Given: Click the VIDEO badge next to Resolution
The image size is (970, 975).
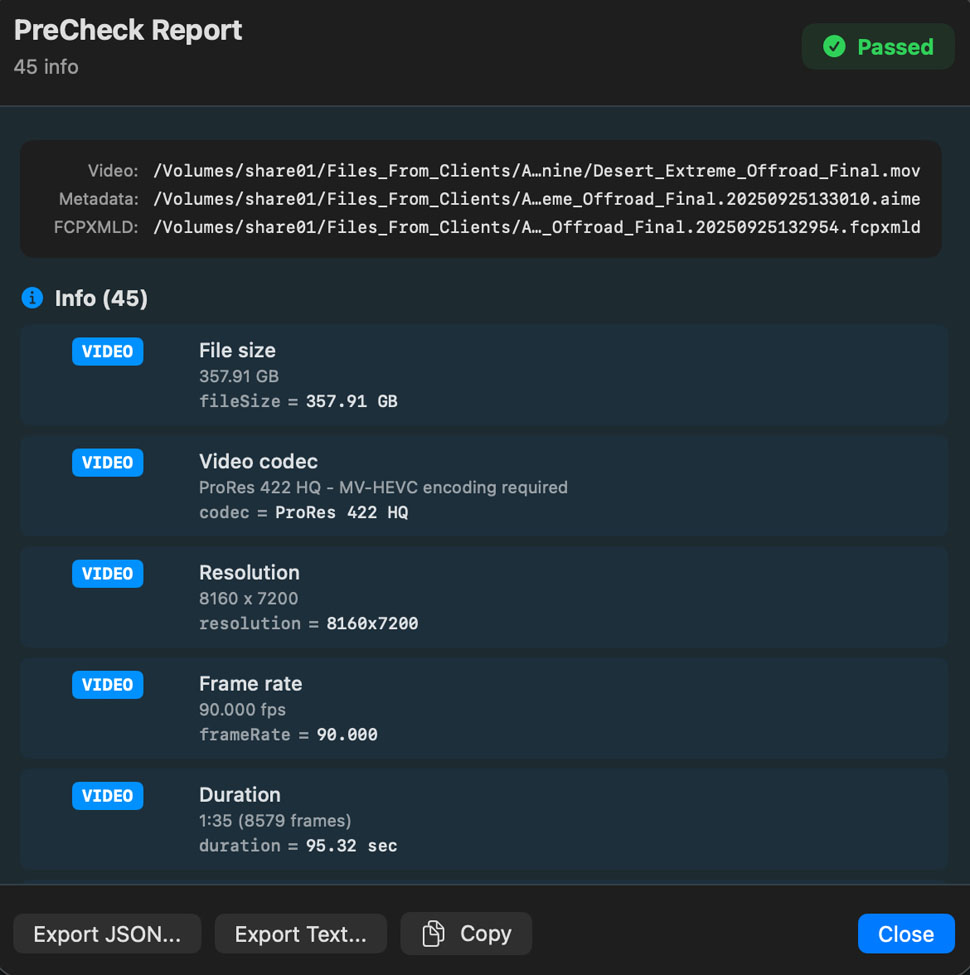Looking at the screenshot, I should (108, 574).
